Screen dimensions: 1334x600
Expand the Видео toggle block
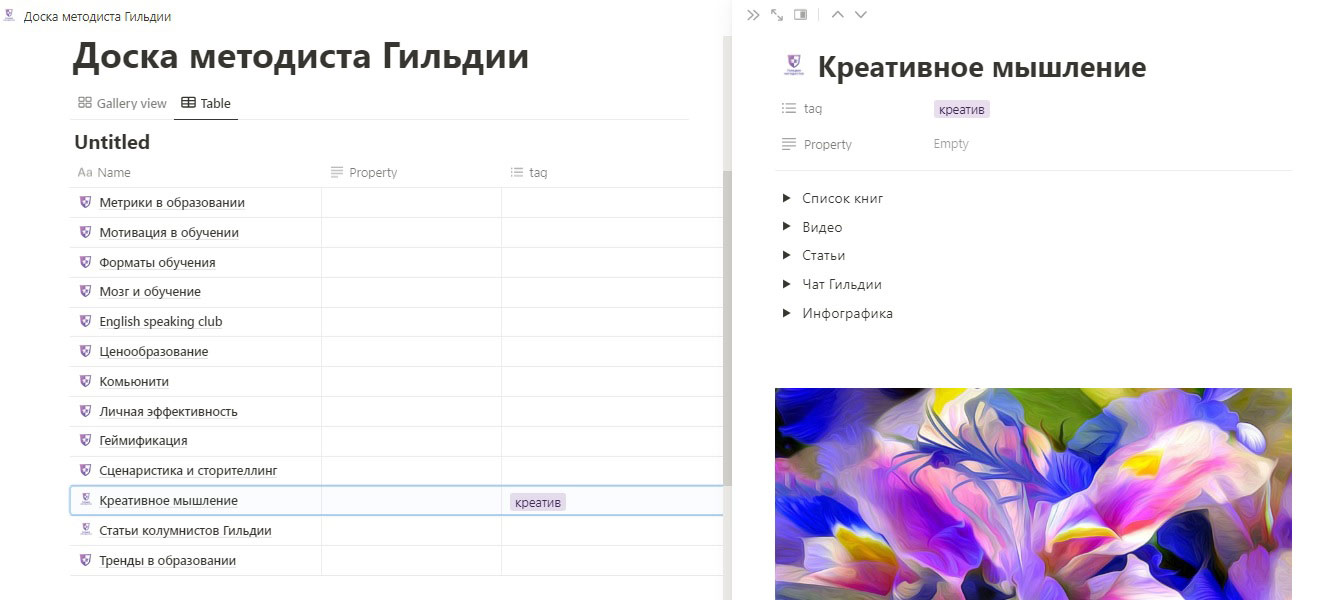pos(787,227)
